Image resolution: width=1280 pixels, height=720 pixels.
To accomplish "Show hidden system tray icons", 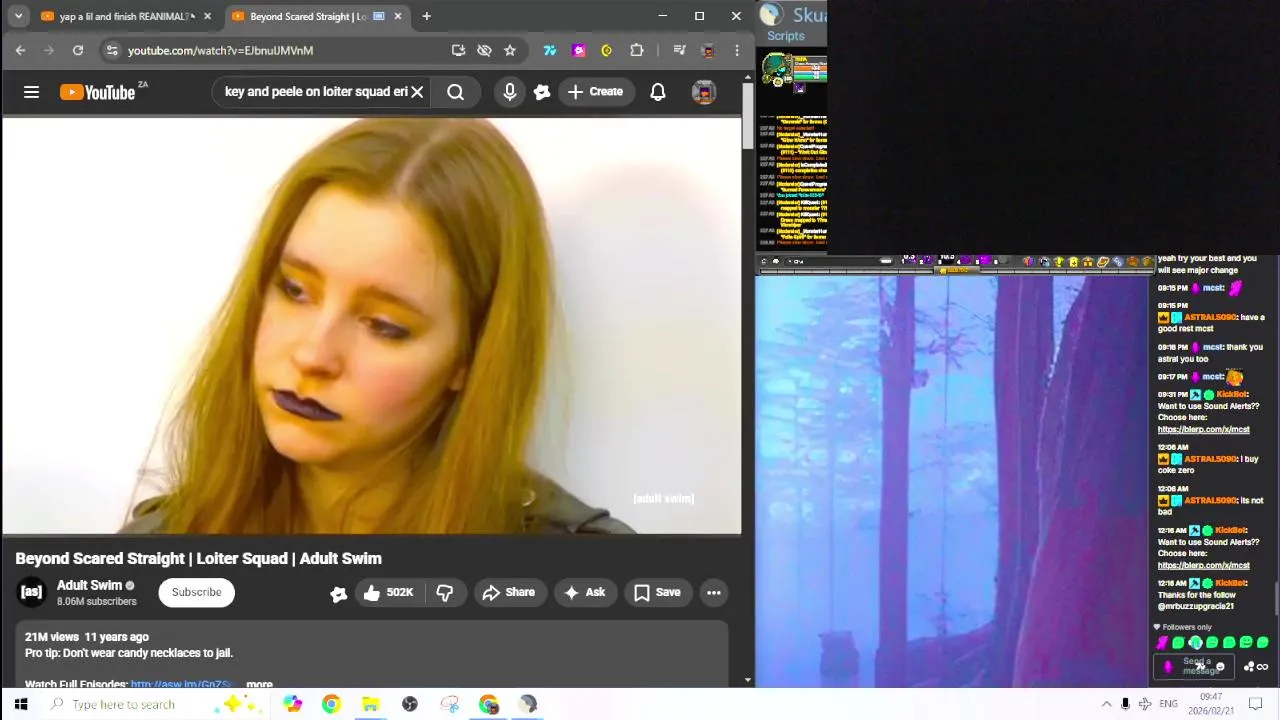I will 1106,704.
